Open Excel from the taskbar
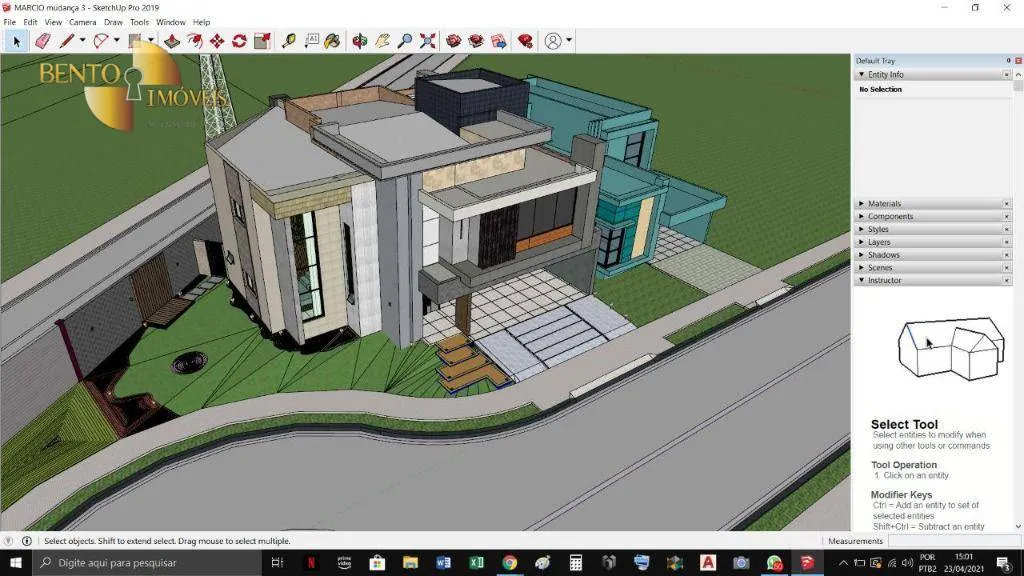Image resolution: width=1024 pixels, height=576 pixels. point(476,562)
